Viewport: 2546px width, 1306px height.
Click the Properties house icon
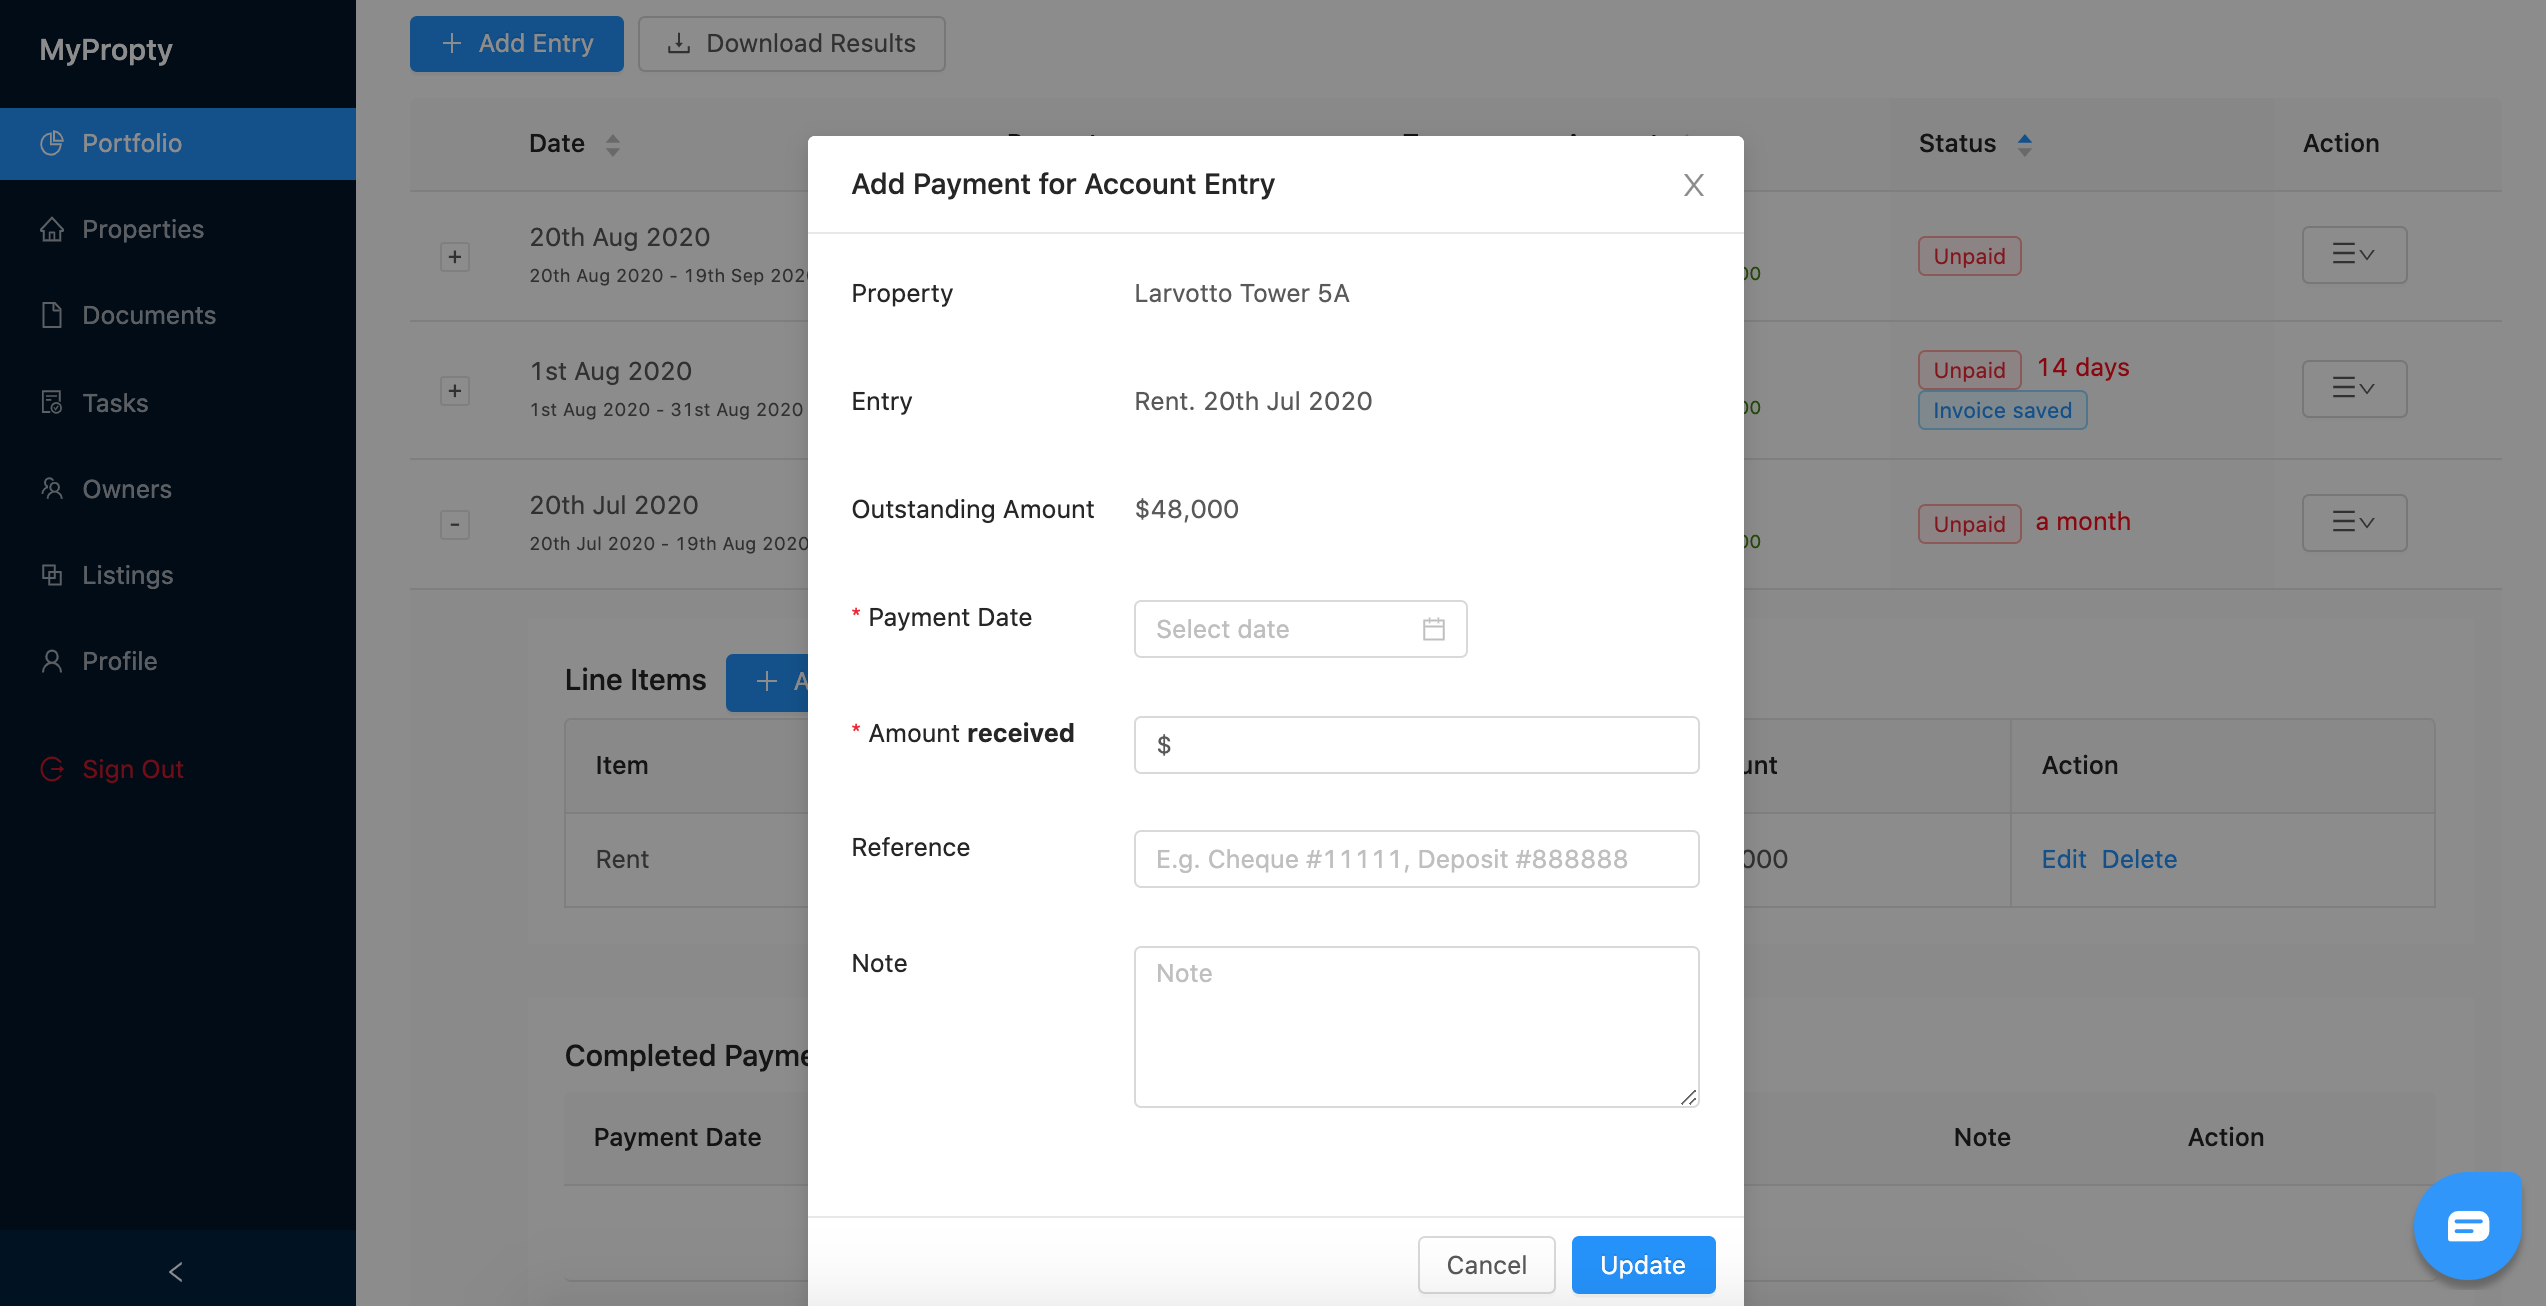(x=52, y=229)
